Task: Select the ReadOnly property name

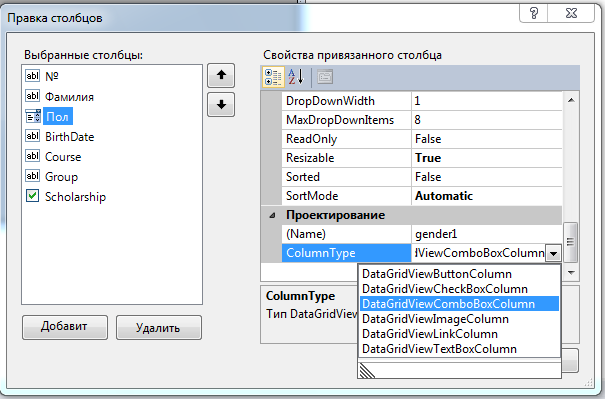Action: pyautogui.click(x=346, y=139)
